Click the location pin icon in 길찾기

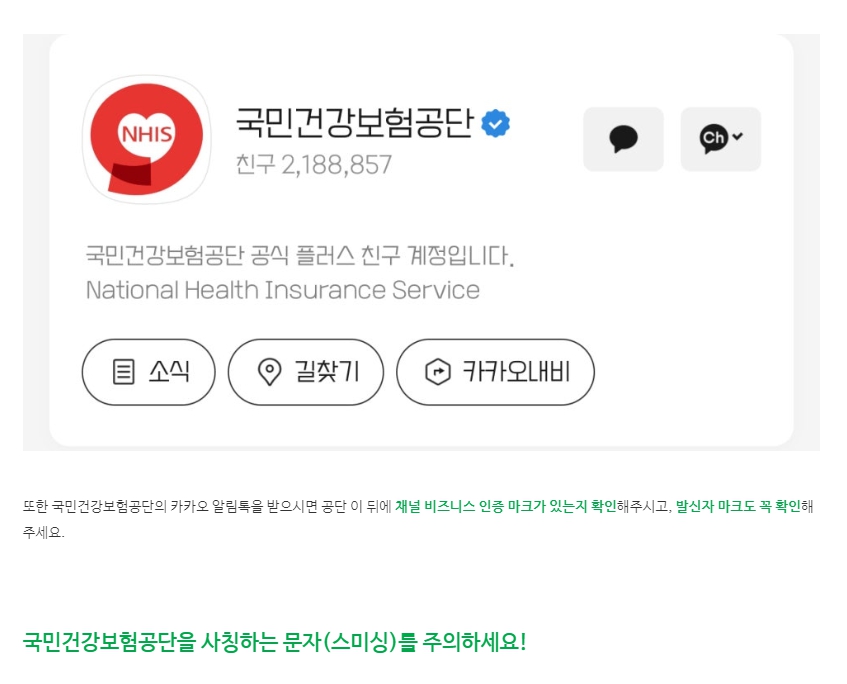point(269,372)
